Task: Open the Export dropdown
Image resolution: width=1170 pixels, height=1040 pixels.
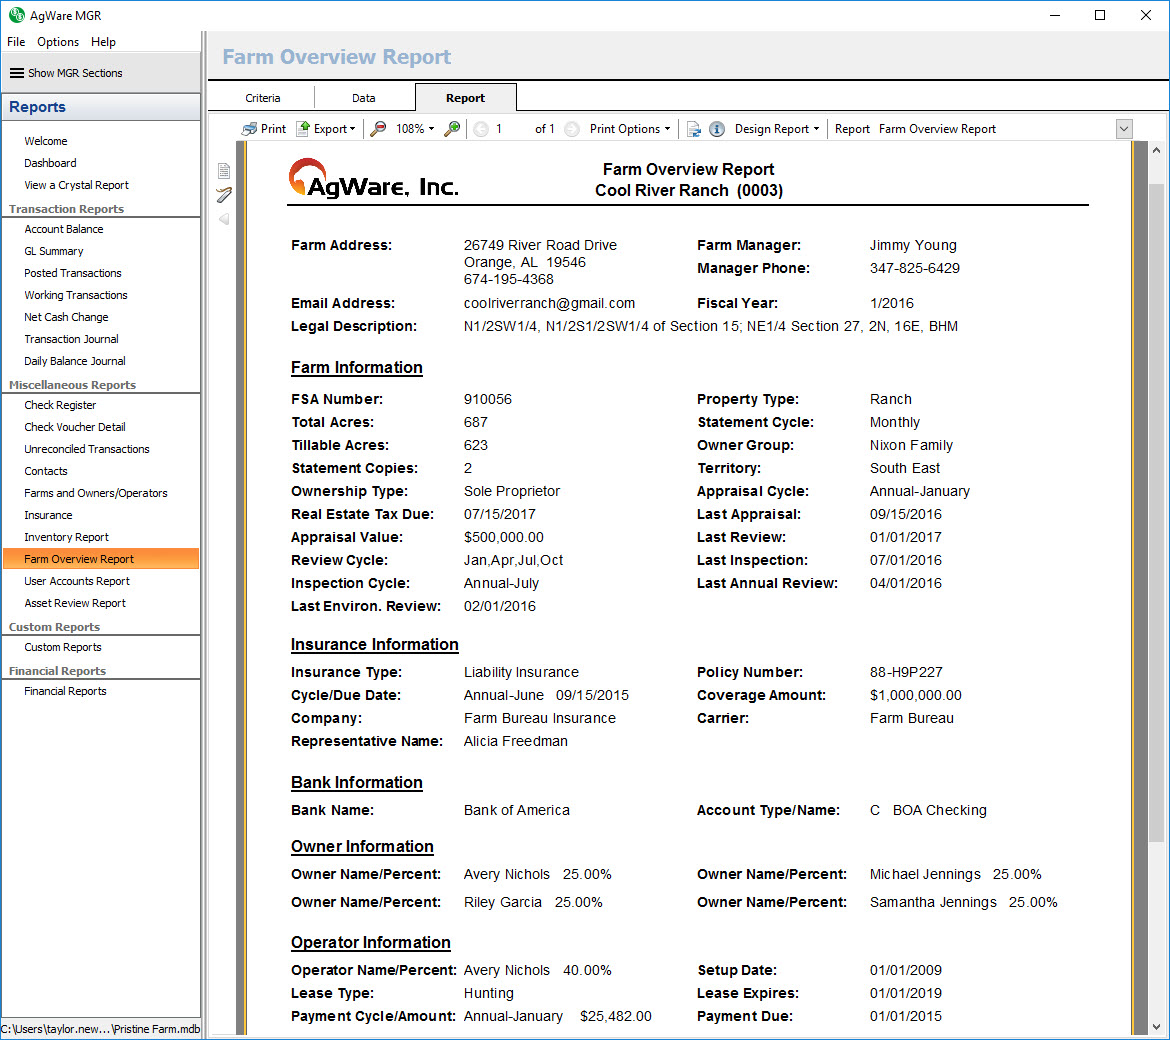Action: point(326,129)
